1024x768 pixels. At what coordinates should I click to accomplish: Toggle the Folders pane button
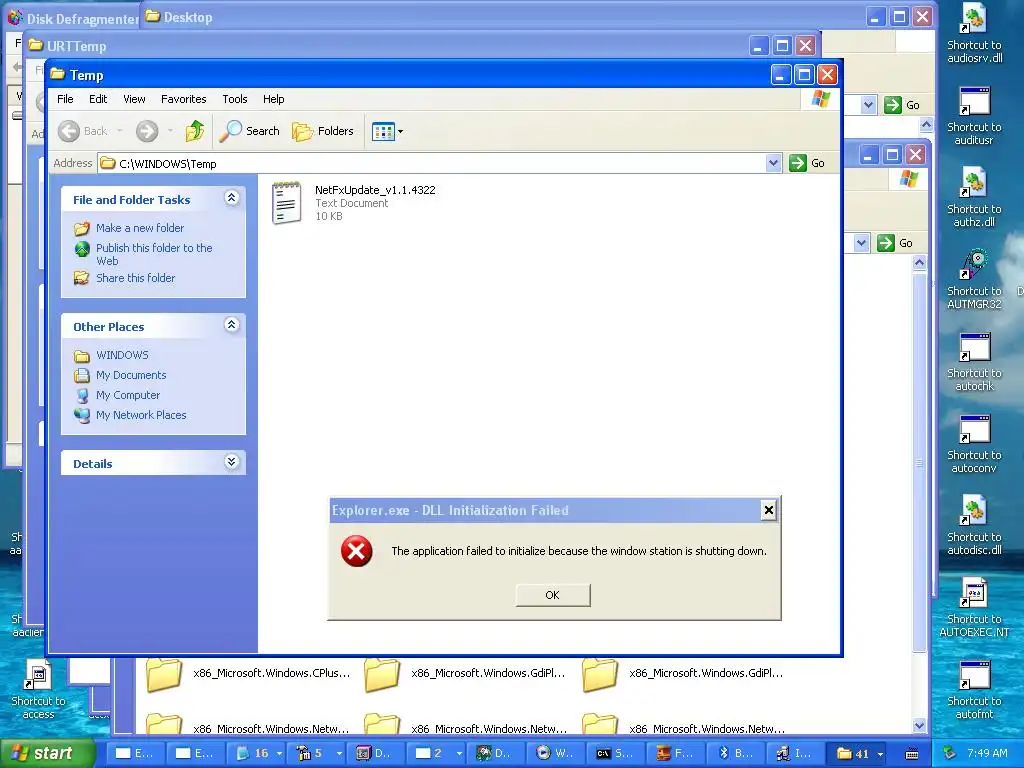point(323,131)
